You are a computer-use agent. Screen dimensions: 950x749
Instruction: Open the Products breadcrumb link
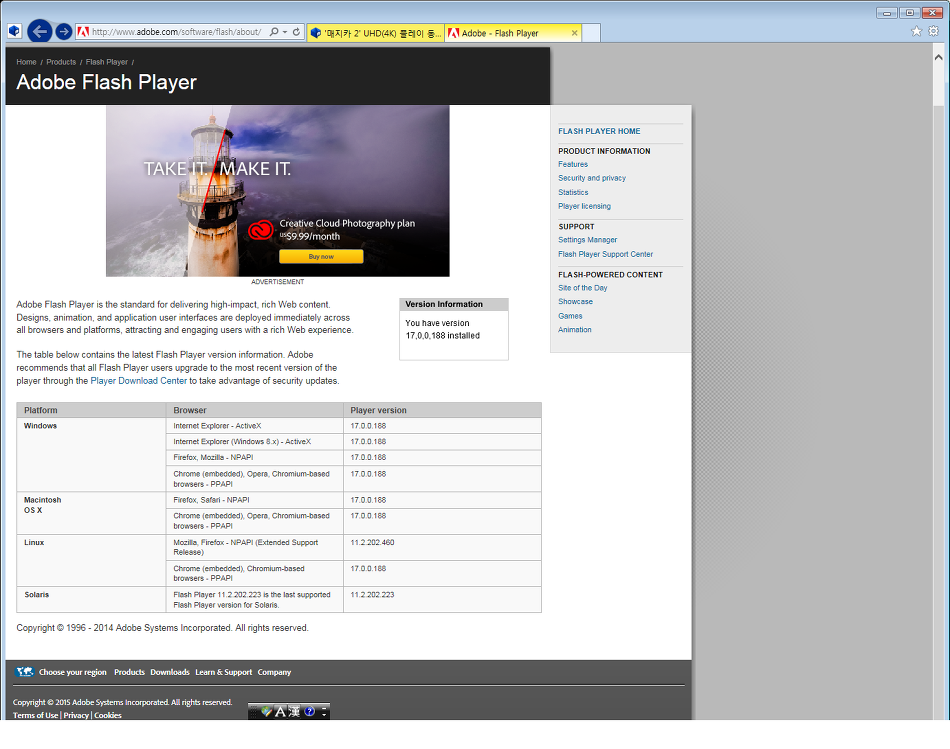[61, 62]
